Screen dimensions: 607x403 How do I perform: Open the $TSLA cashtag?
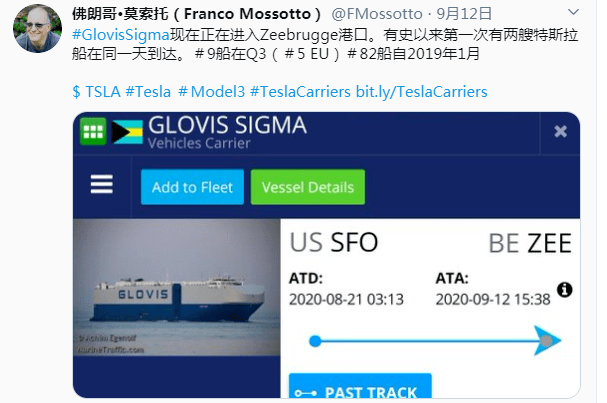tap(96, 92)
